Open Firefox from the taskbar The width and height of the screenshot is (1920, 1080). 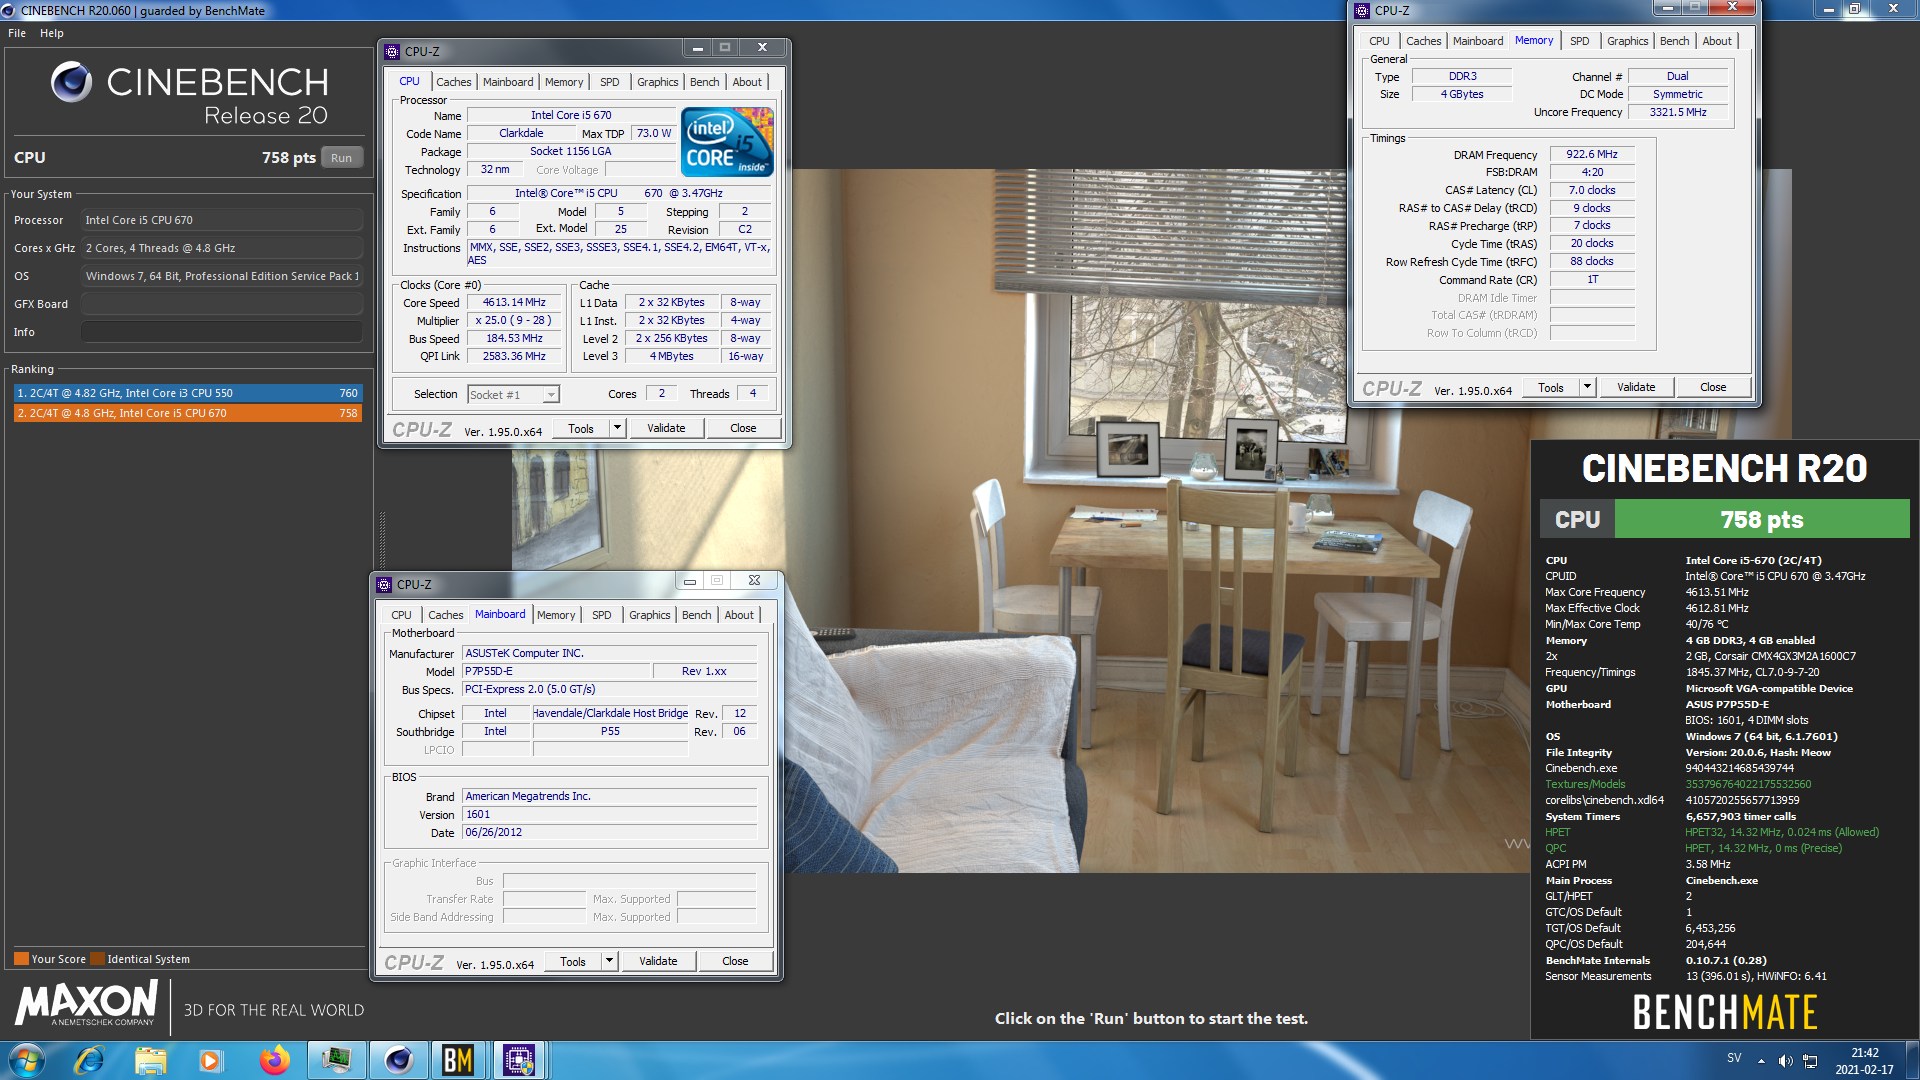274,1060
